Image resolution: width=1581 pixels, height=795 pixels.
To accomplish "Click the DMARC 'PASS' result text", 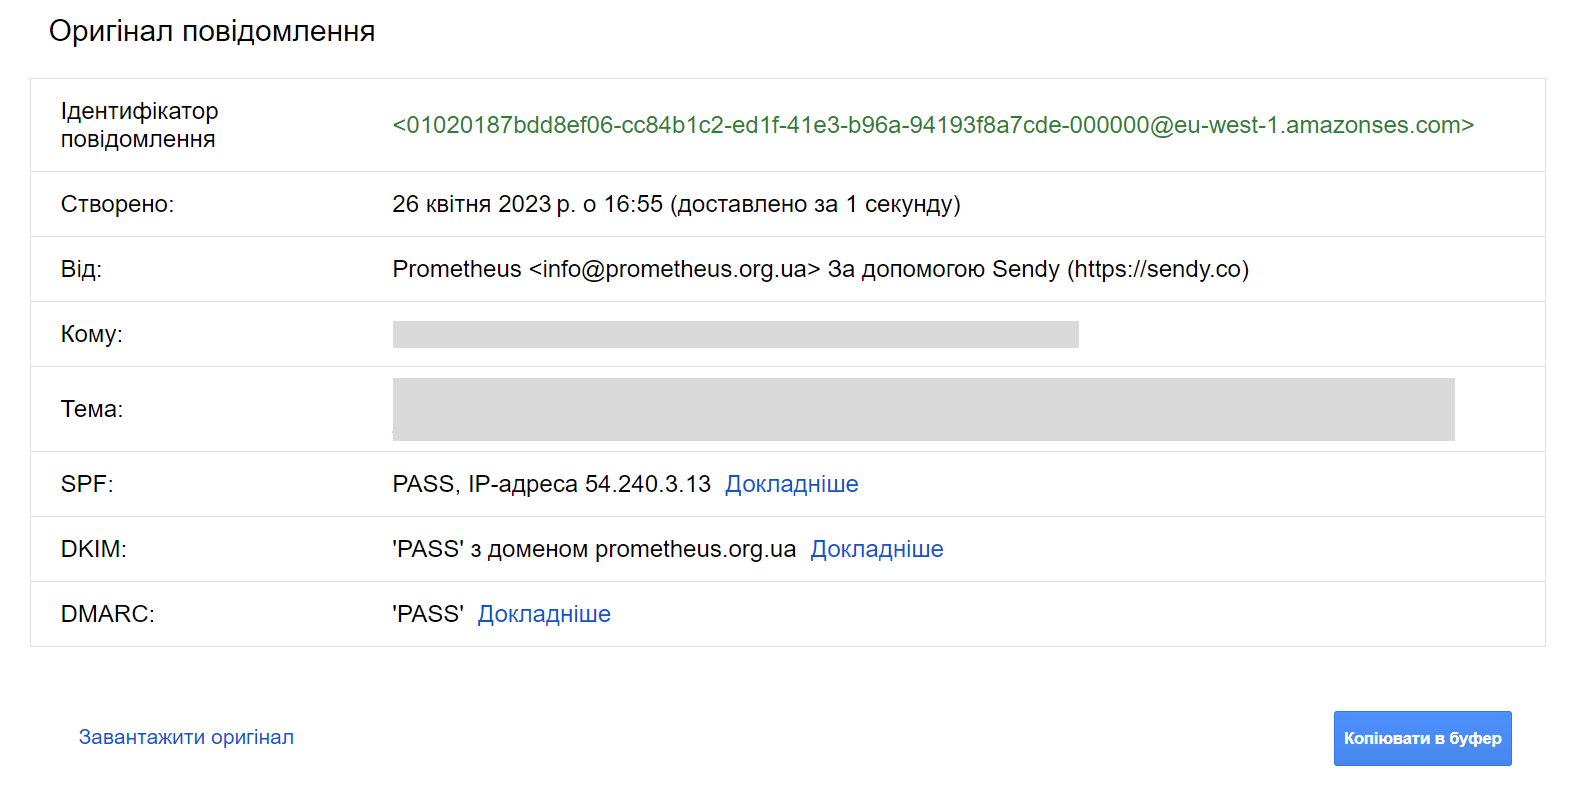I will (x=428, y=614).
